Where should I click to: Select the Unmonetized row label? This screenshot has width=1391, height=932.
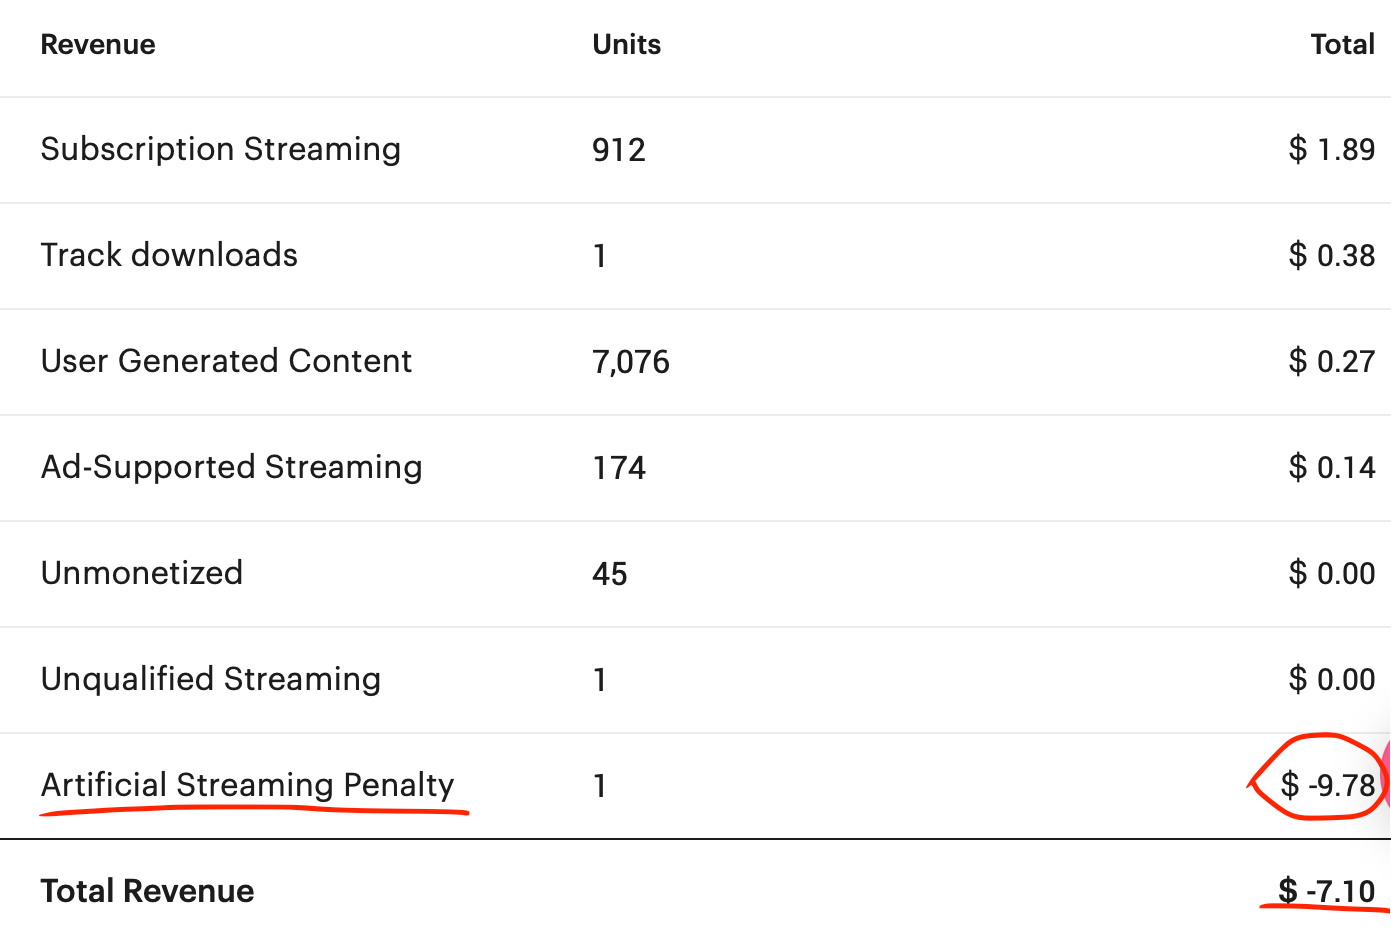(141, 573)
